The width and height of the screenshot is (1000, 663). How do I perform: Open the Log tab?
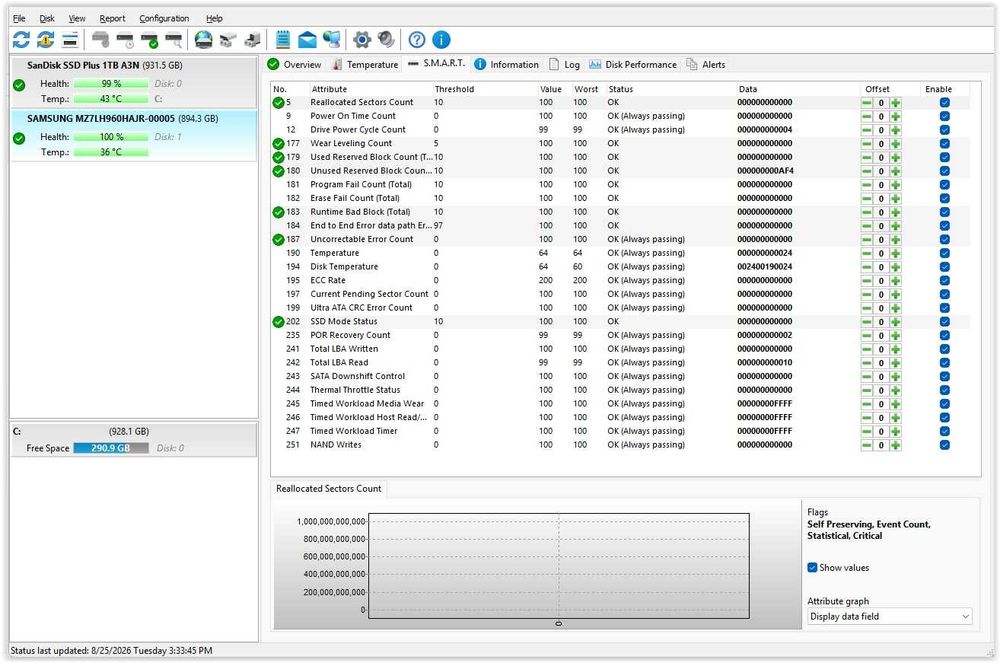click(x=564, y=64)
